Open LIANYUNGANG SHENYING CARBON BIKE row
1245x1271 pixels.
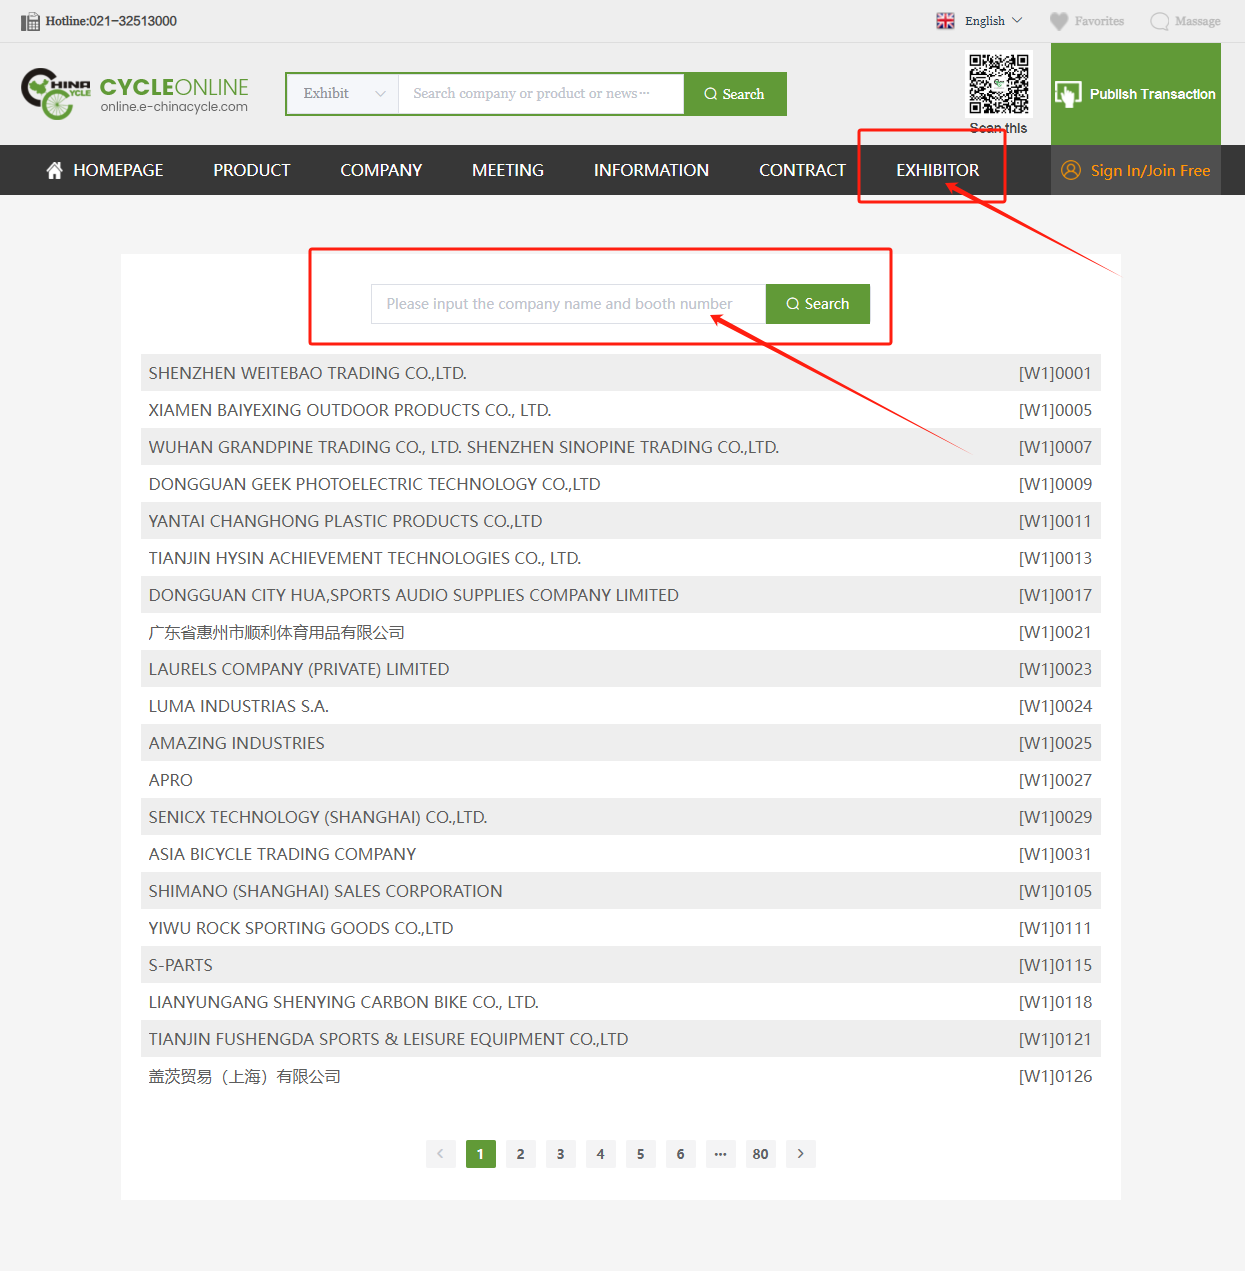620,1002
